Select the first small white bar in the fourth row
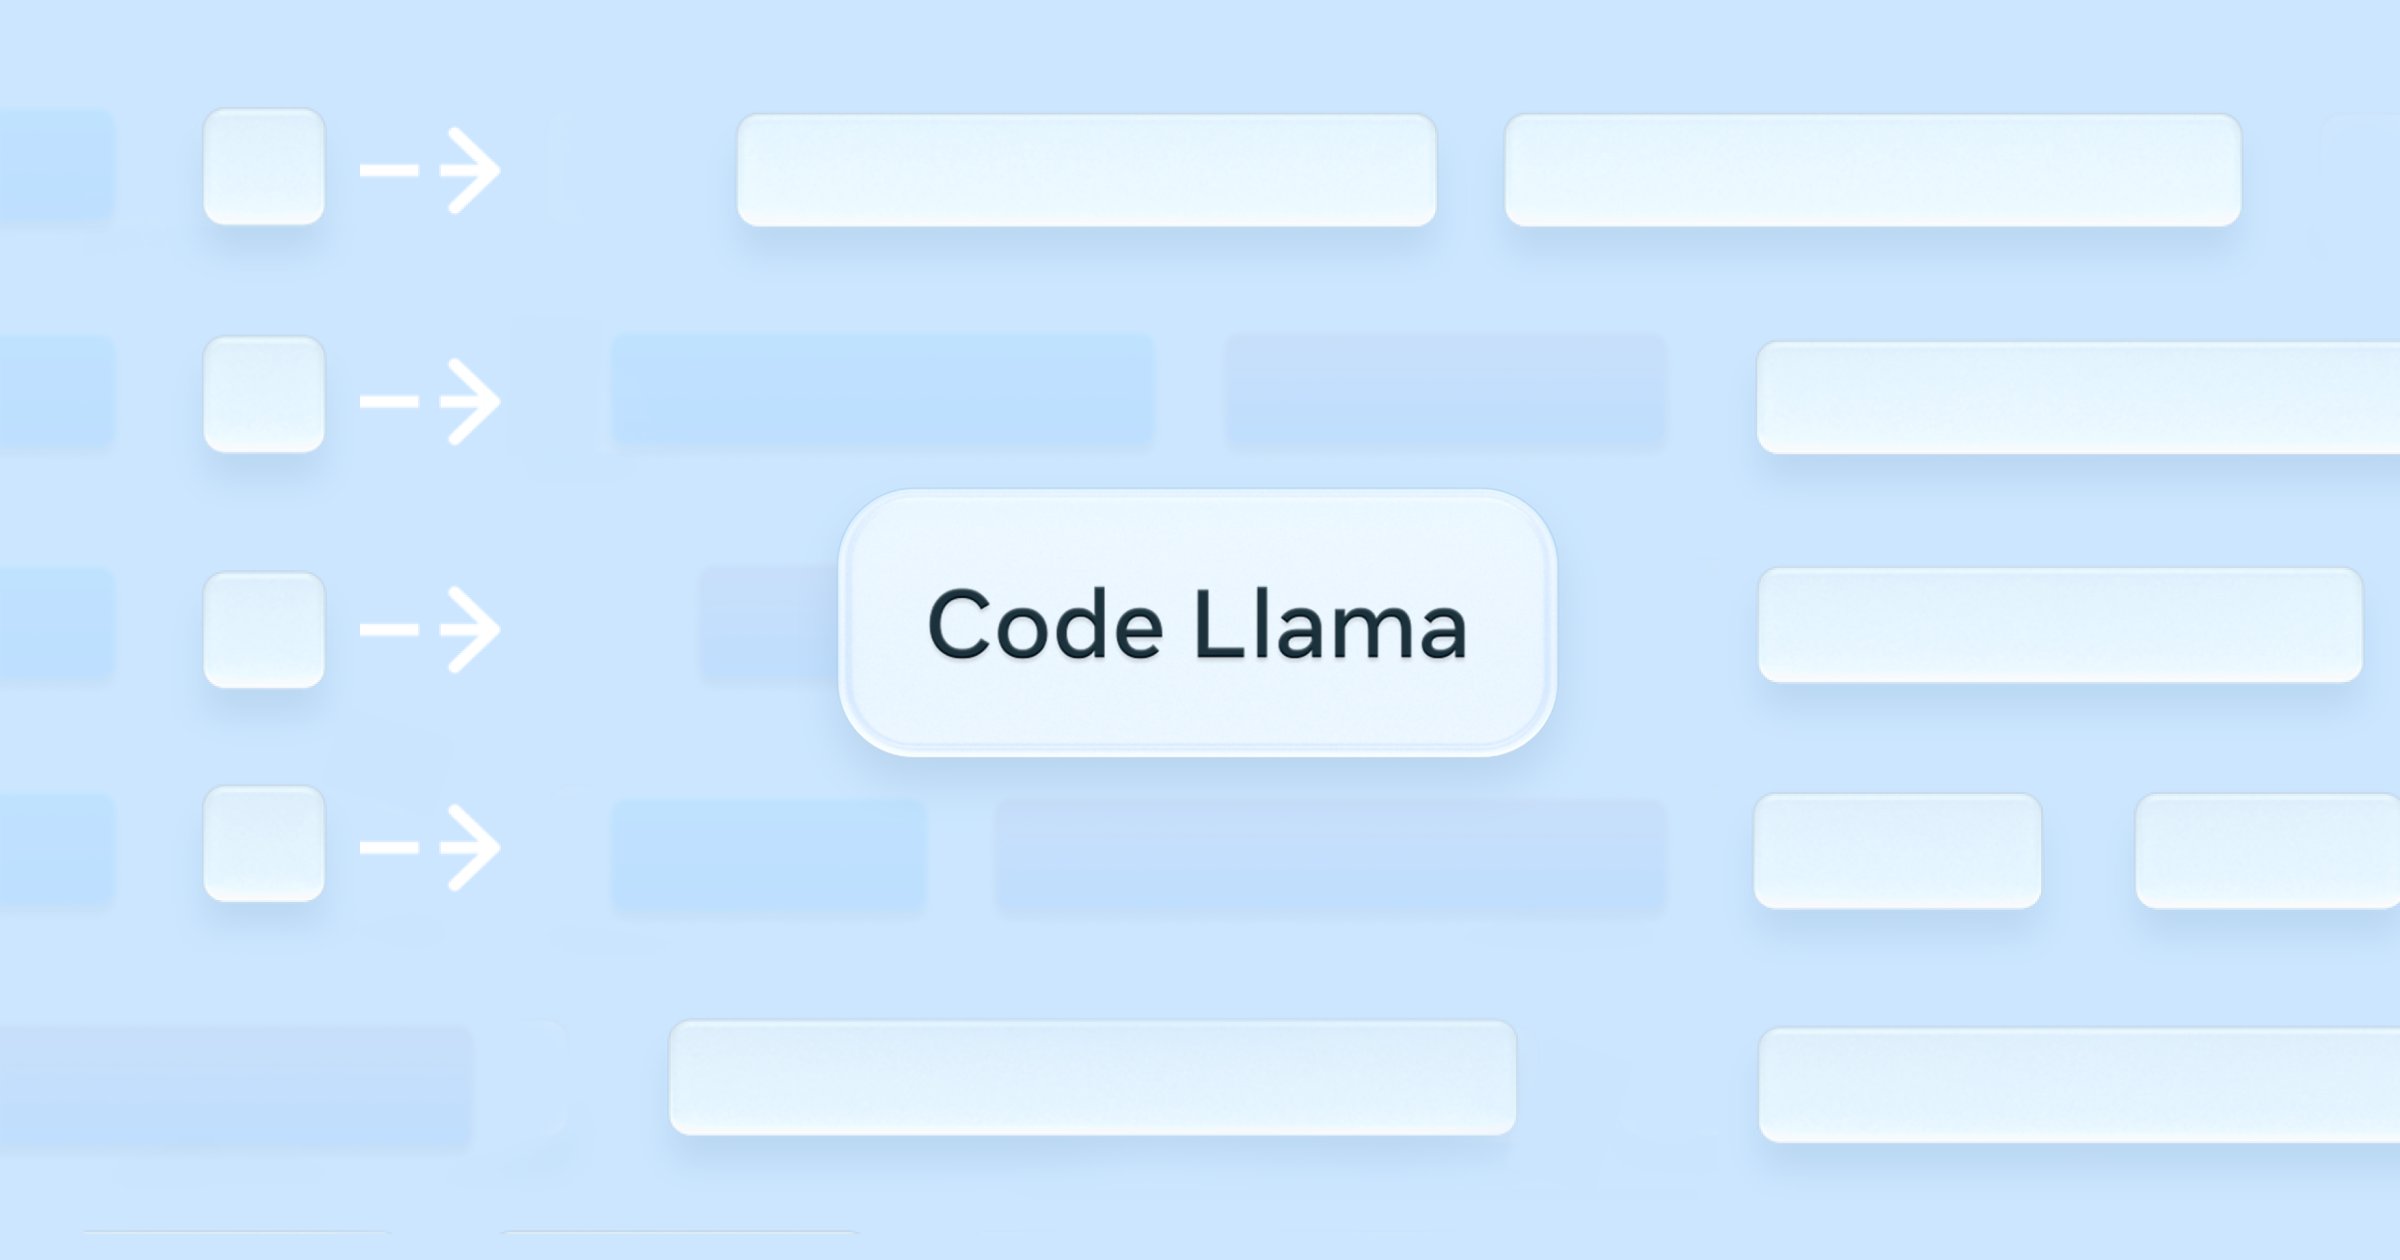 click(x=1897, y=851)
